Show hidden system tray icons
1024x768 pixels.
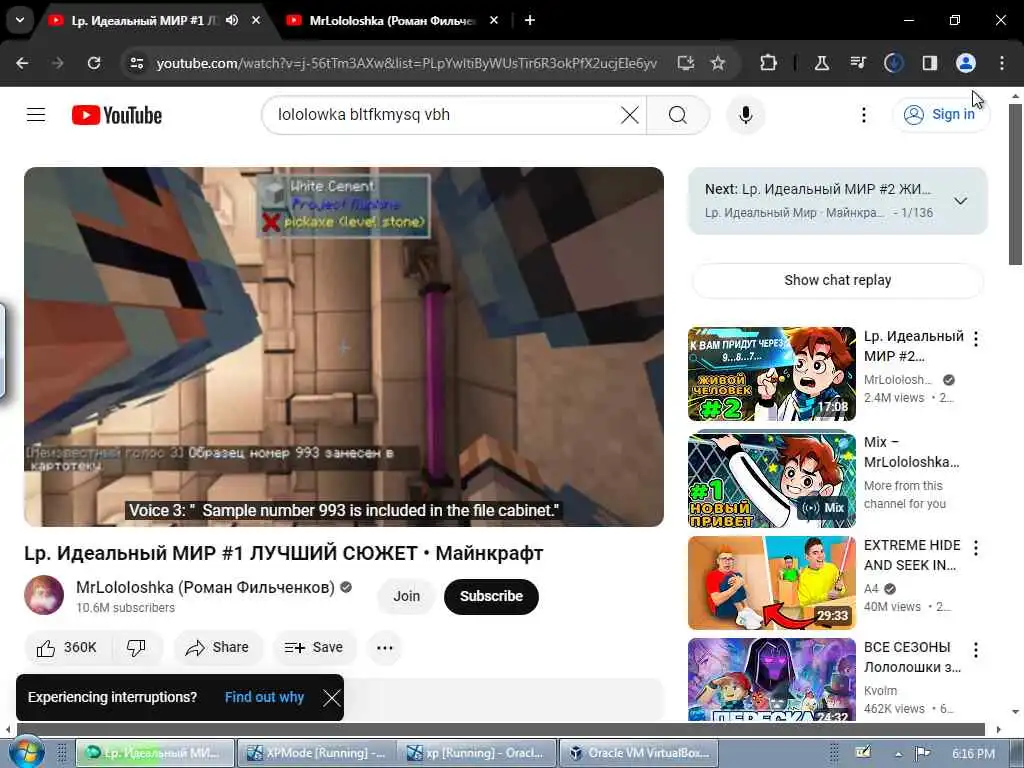[x=899, y=754]
